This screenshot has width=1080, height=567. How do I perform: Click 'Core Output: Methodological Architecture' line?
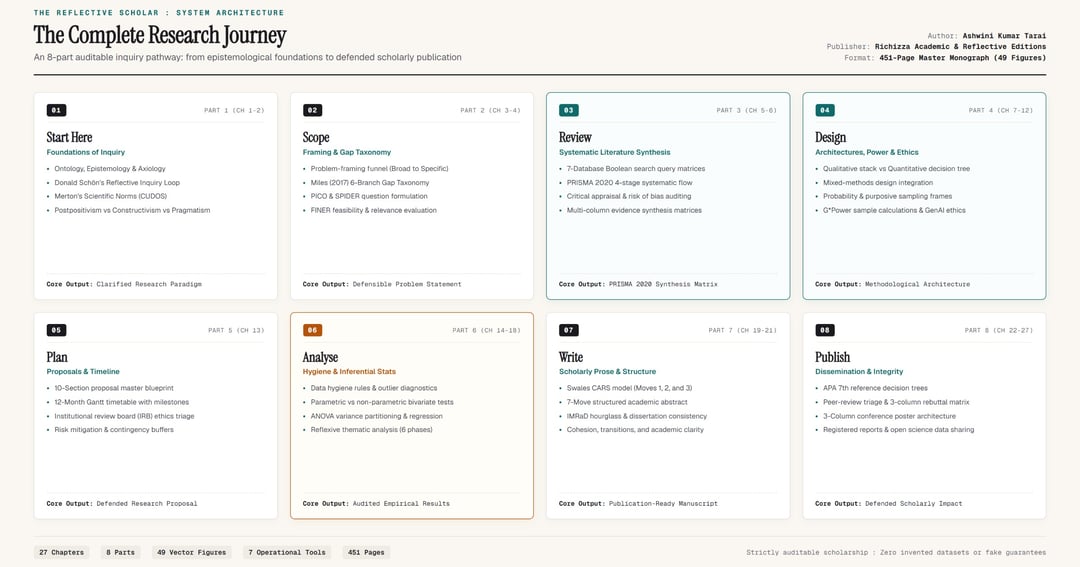(x=893, y=284)
